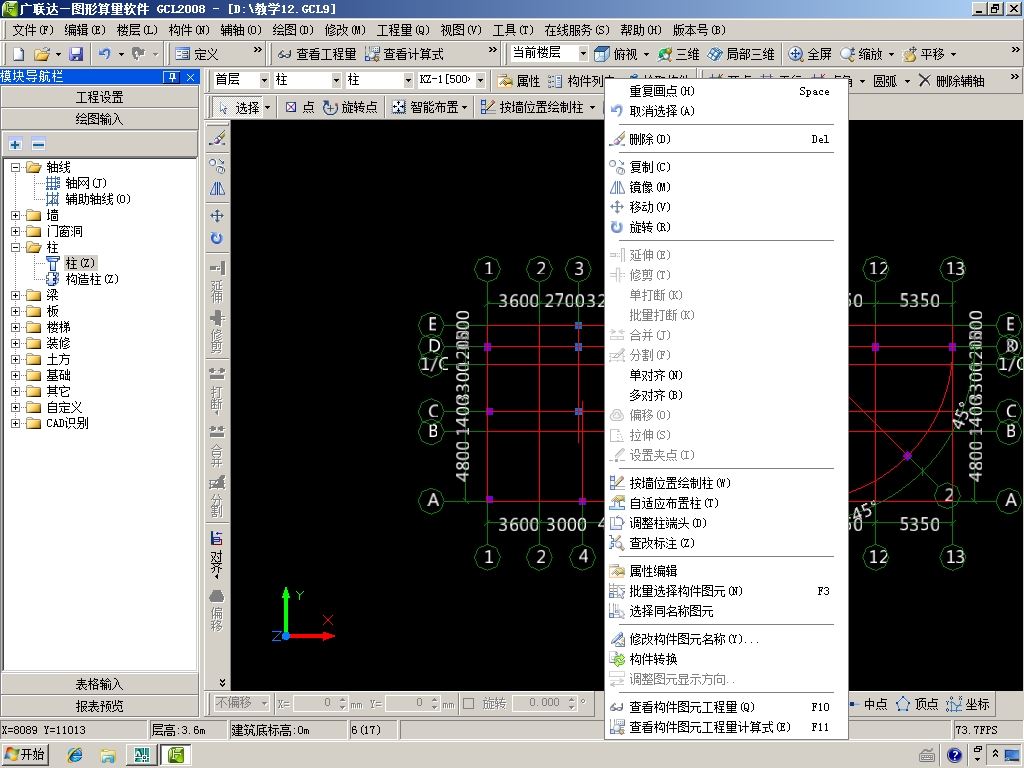Click the rotate tool in vertical toolbar
The height and width of the screenshot is (768, 1024).
[217, 239]
